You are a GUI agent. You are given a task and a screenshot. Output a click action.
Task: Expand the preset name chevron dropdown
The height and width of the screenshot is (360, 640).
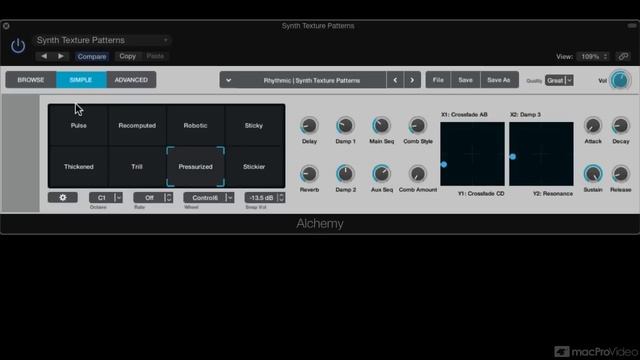[229, 80]
